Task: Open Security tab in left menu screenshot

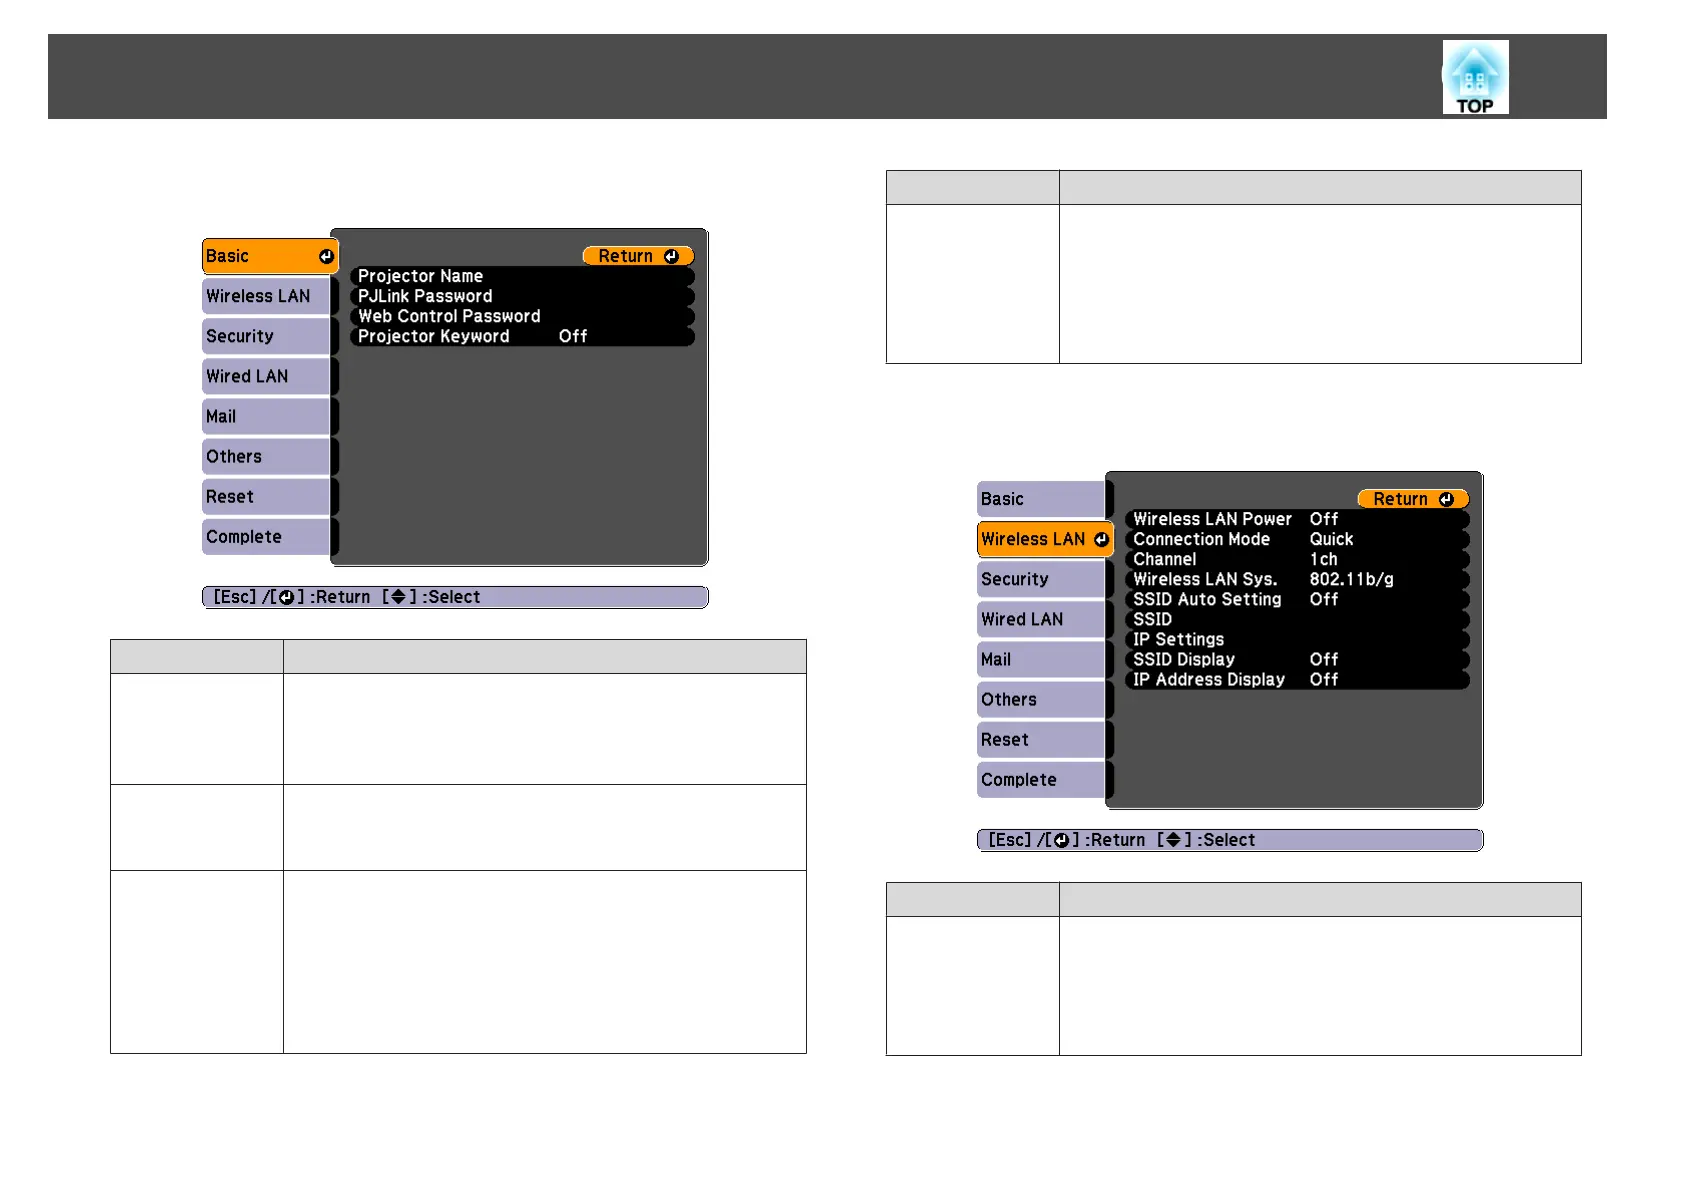Action: tap(270, 336)
